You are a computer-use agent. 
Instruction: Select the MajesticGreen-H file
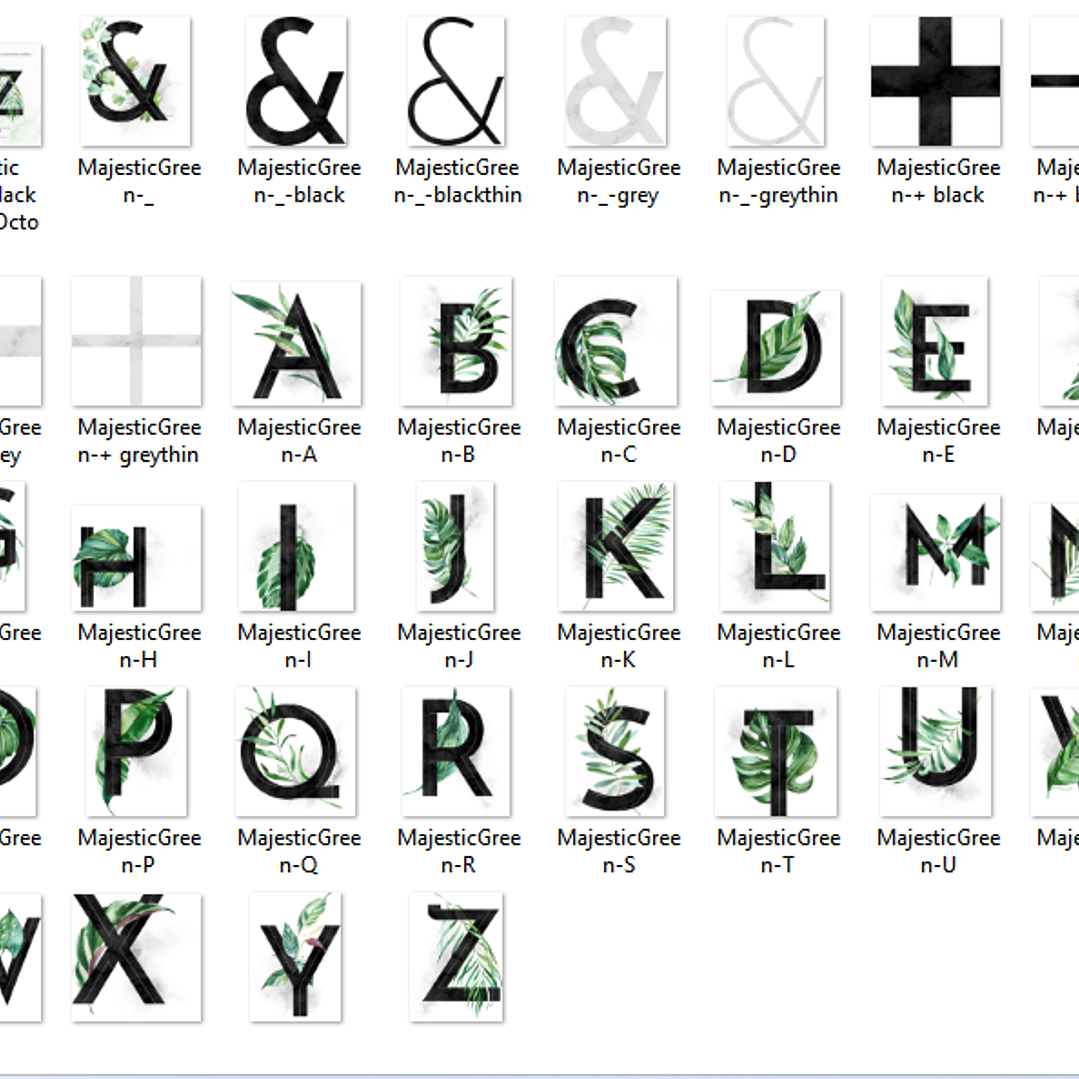point(137,548)
